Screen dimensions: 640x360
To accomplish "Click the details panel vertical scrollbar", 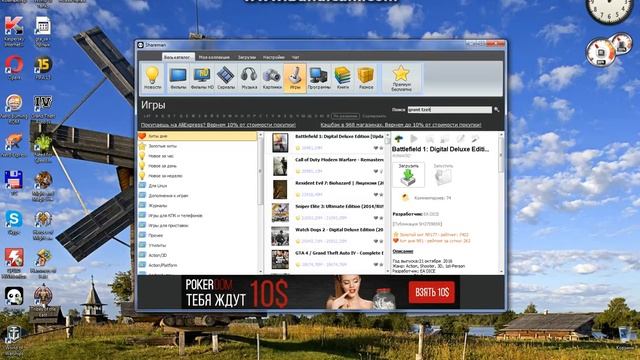I will coord(501,202).
